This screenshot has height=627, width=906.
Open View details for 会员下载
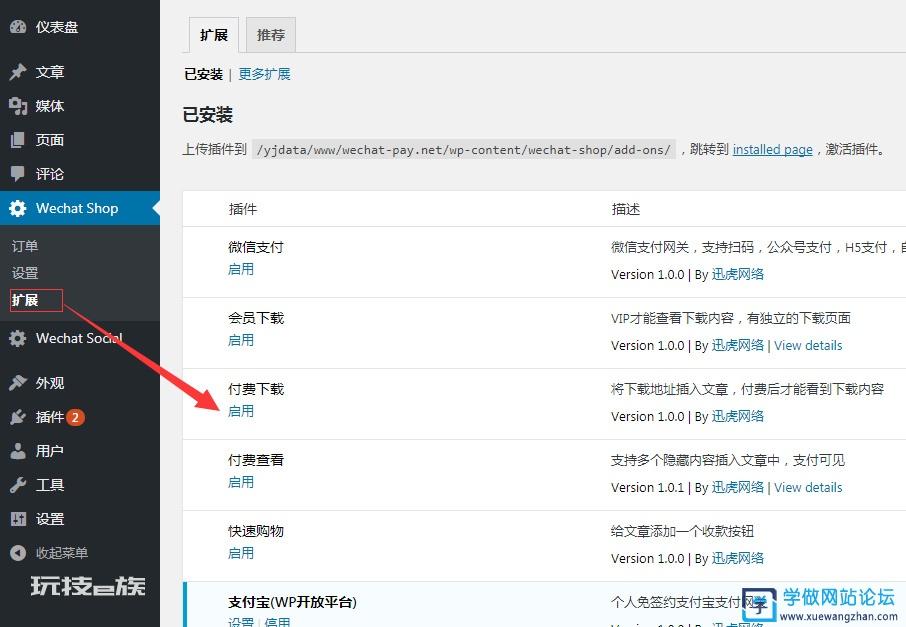tap(808, 346)
